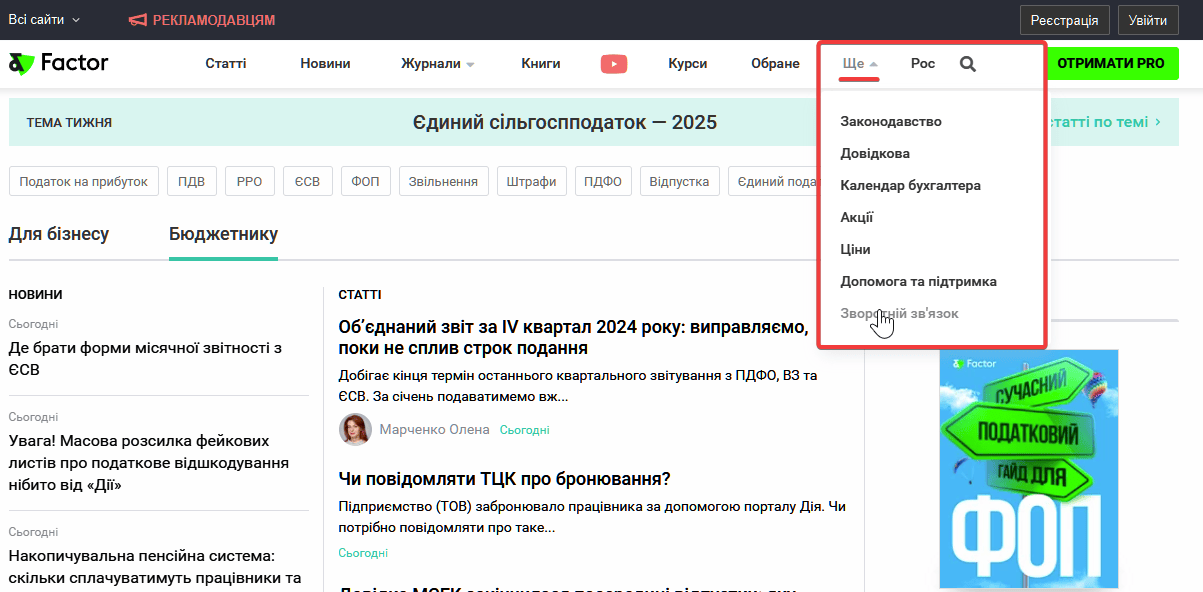Open article Чи повідомляти ТЦК про бронювання
The image size is (1203, 592).
click(504, 479)
